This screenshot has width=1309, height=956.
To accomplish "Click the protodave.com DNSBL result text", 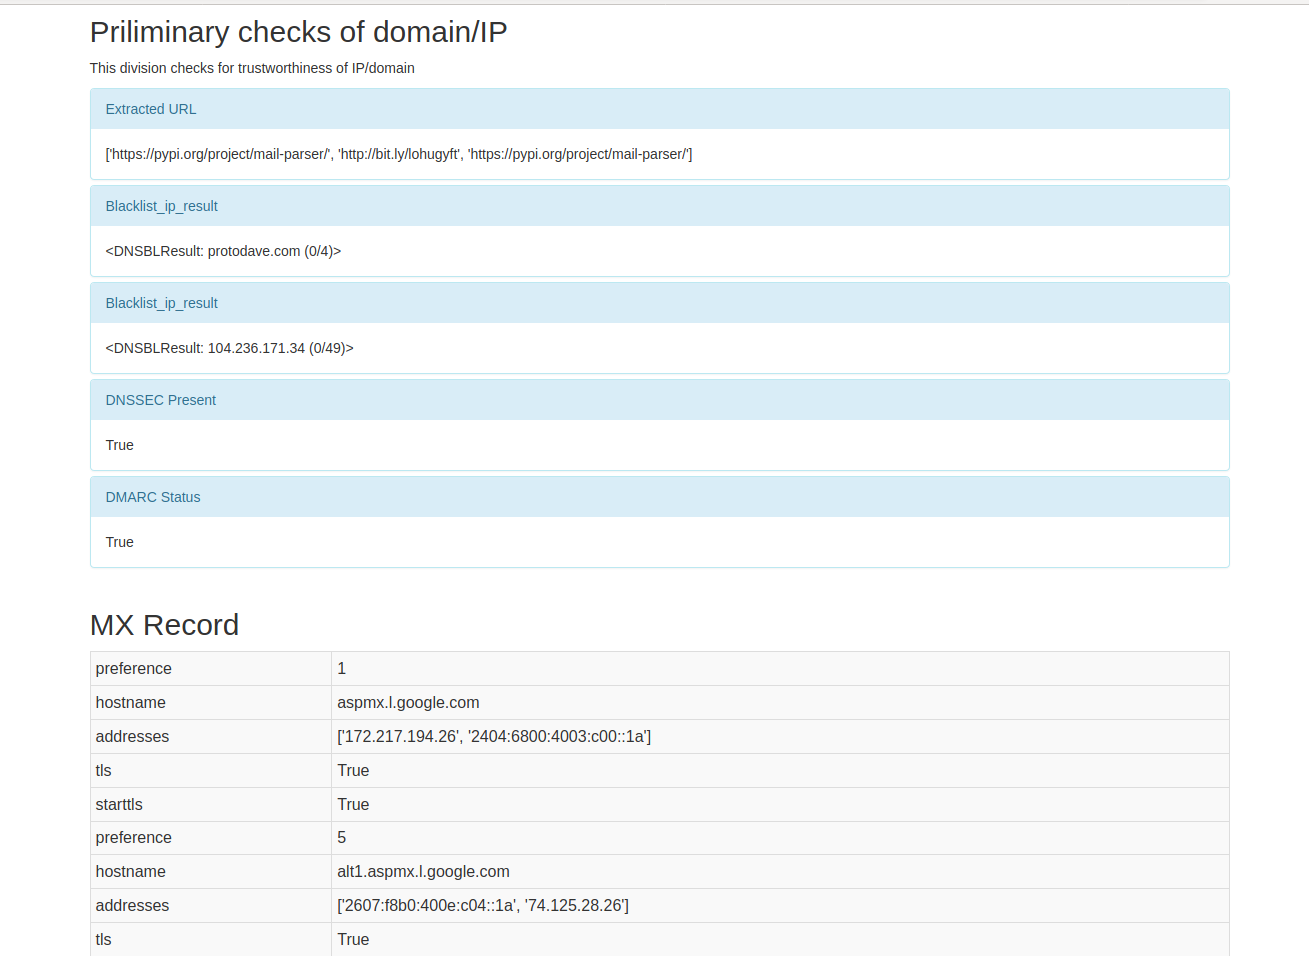I will point(223,251).
